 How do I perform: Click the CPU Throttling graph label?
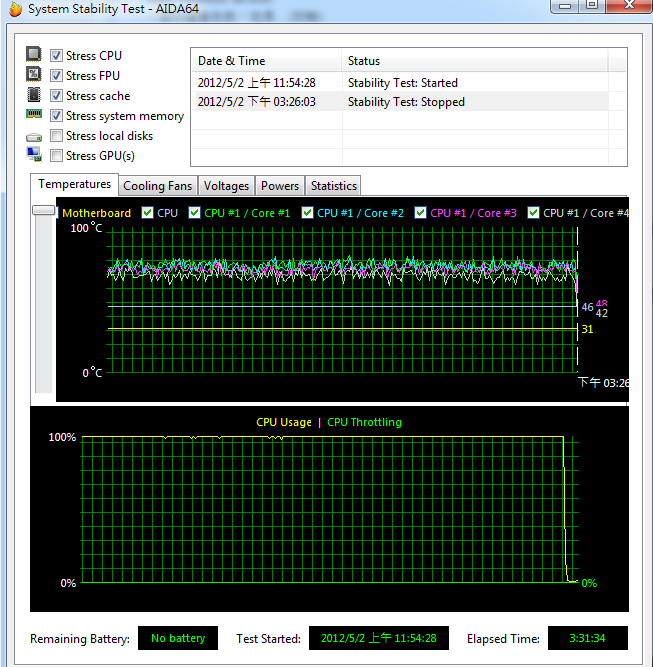pyautogui.click(x=364, y=422)
